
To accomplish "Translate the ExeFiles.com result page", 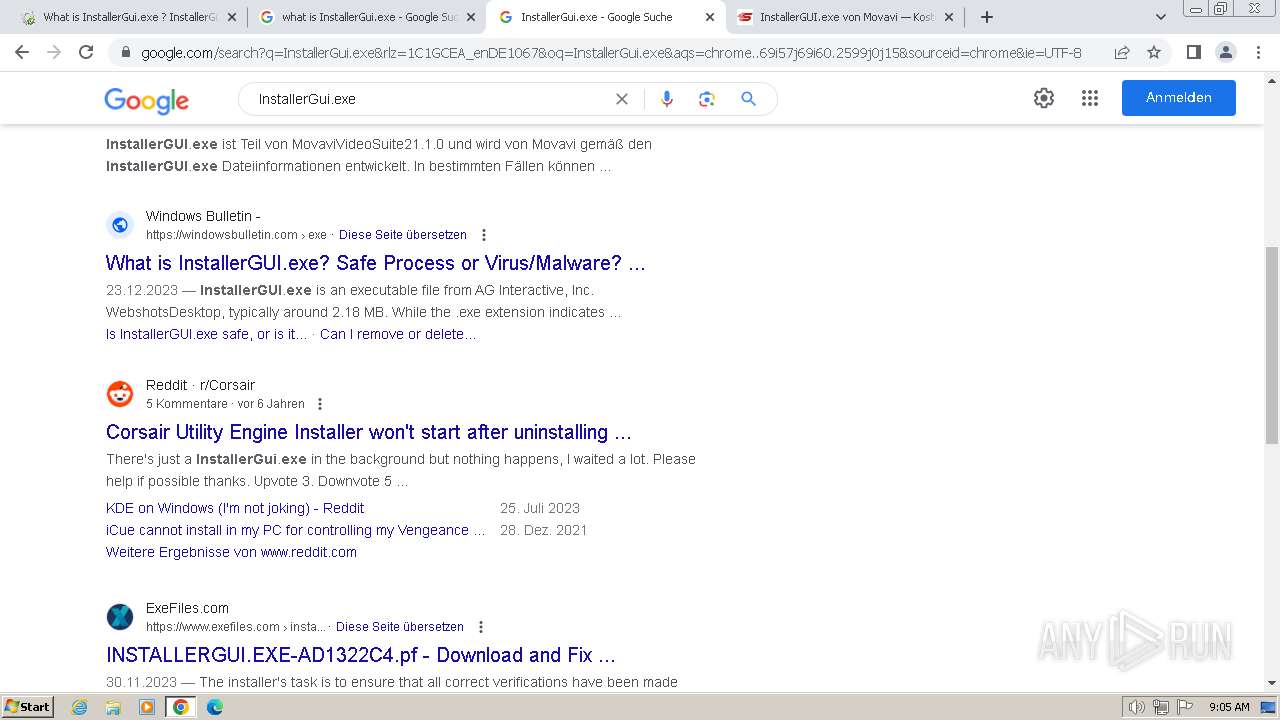I will click(x=400, y=627).
